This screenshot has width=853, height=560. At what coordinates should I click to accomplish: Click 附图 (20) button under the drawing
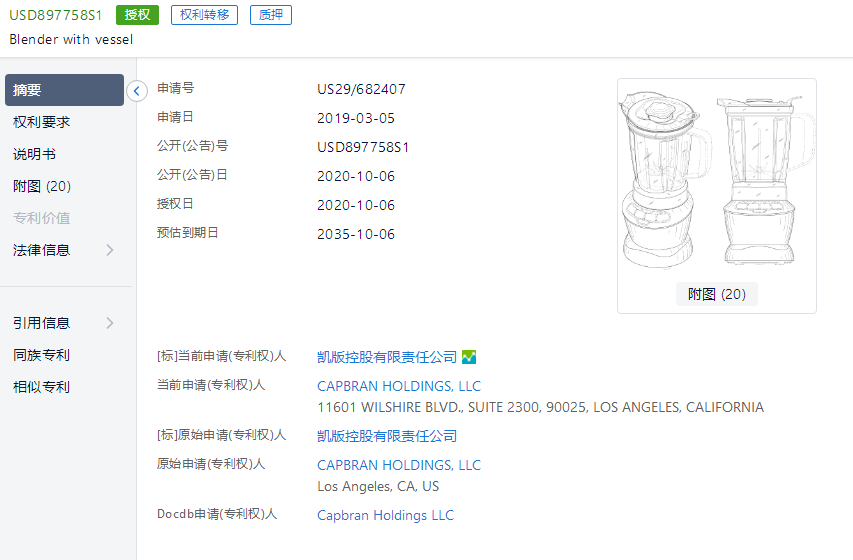717,294
